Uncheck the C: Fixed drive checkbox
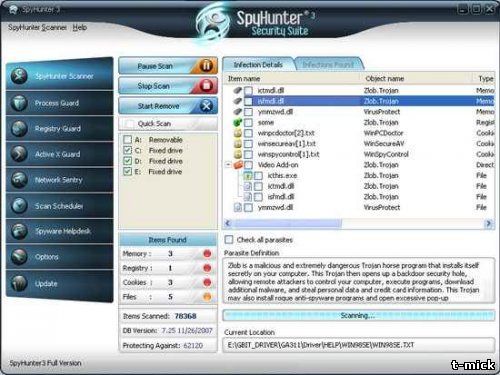This screenshot has height=375, width=500. pyautogui.click(x=127, y=150)
